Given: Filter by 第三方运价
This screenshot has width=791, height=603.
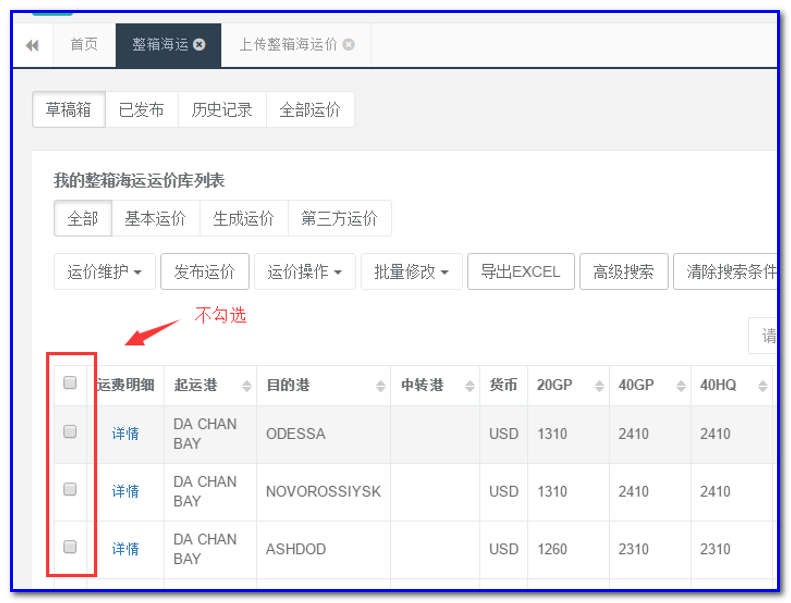Looking at the screenshot, I should [x=340, y=218].
